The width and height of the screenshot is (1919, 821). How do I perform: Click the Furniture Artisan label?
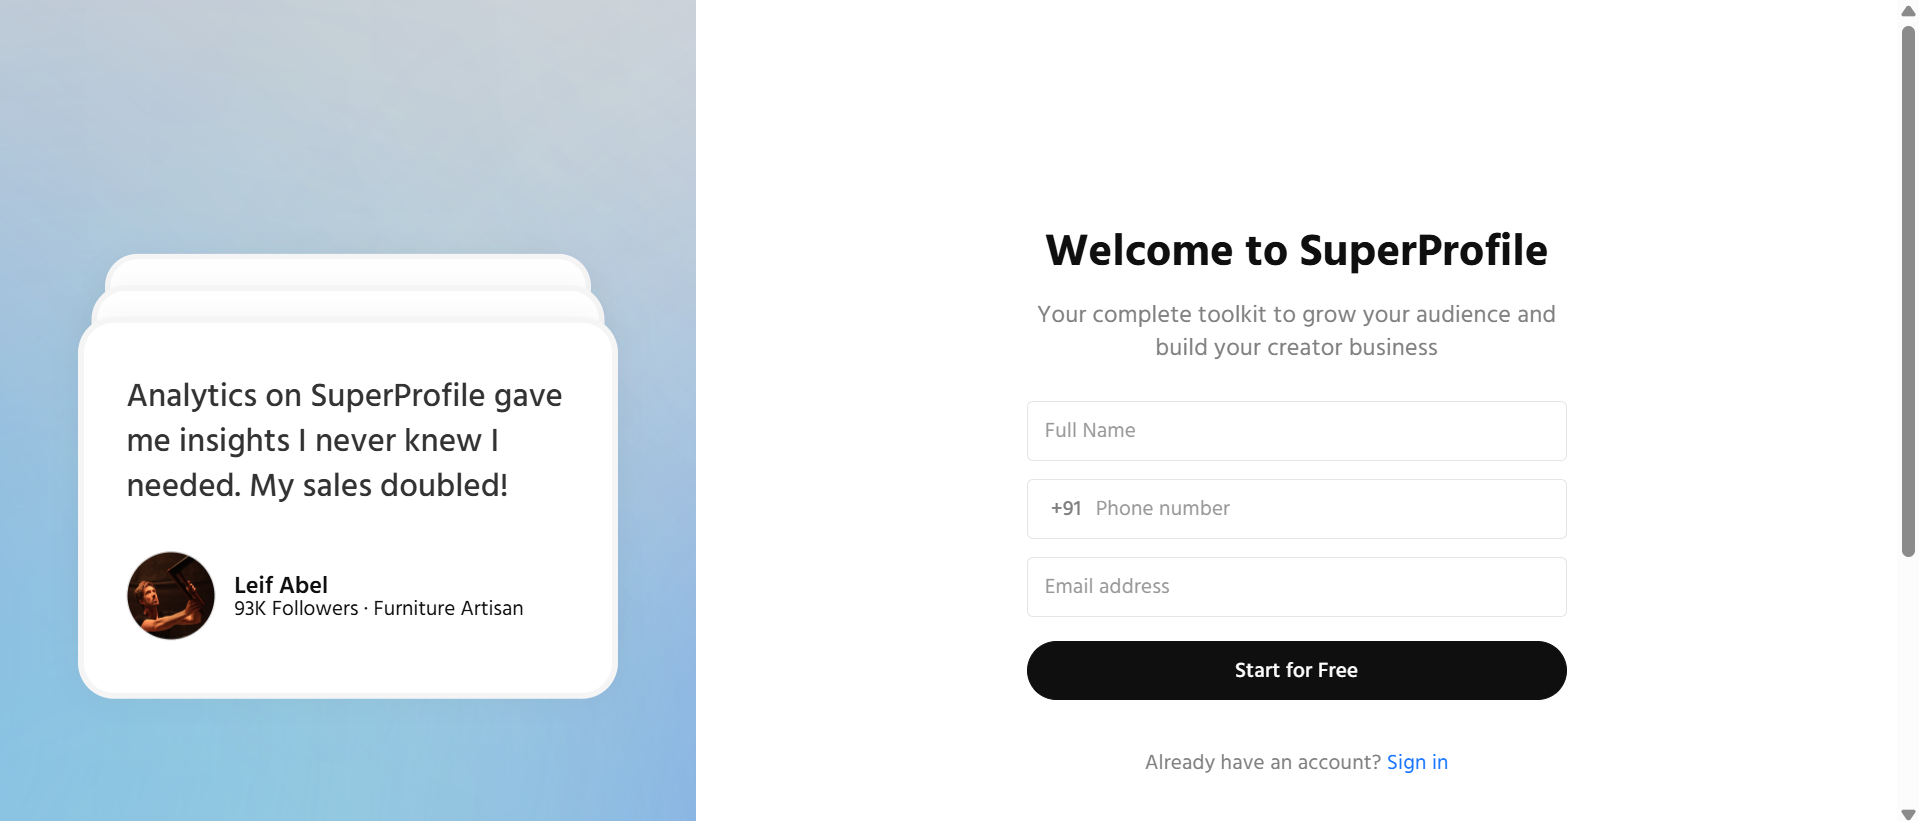tap(448, 609)
